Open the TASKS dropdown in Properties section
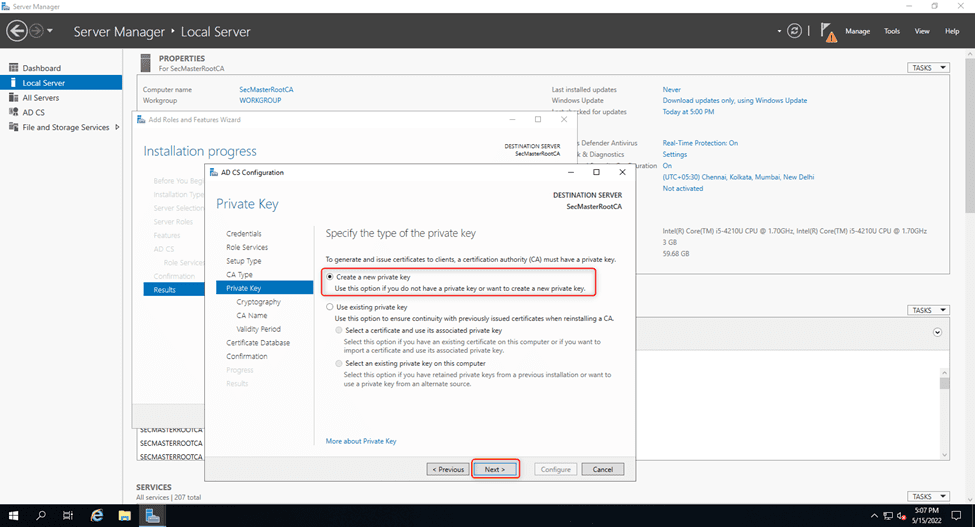This screenshot has width=975, height=527. (928, 67)
